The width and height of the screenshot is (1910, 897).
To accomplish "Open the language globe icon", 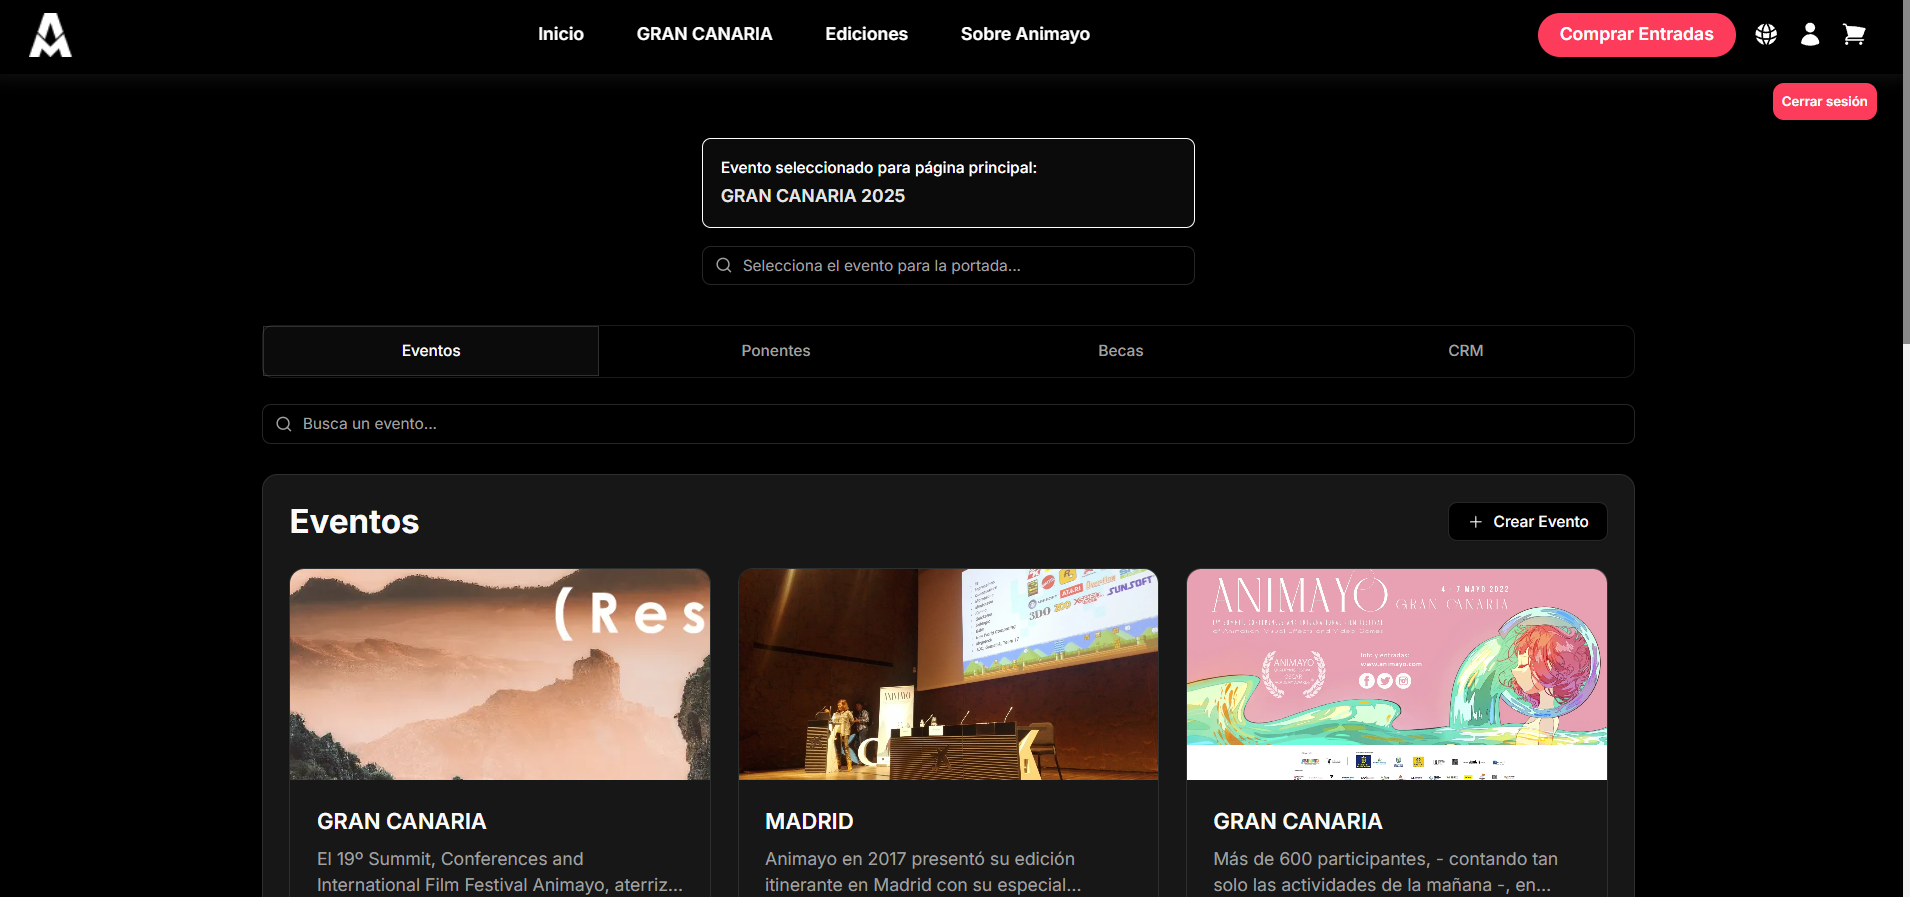I will [x=1766, y=35].
